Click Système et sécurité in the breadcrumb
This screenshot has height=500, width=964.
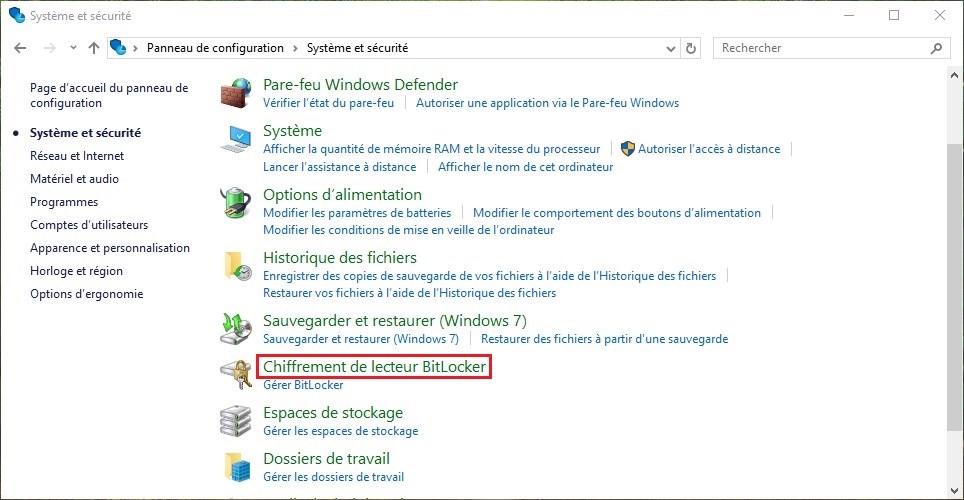[357, 48]
